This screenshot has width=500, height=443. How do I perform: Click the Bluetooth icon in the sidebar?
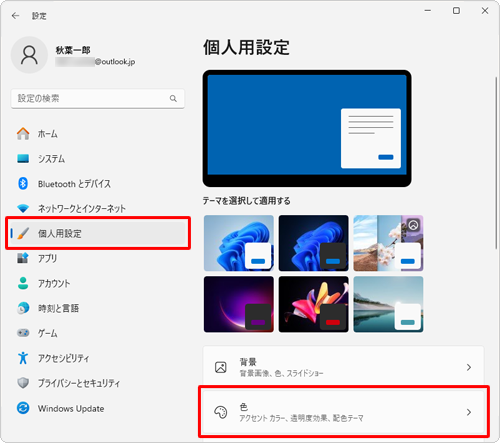23,183
